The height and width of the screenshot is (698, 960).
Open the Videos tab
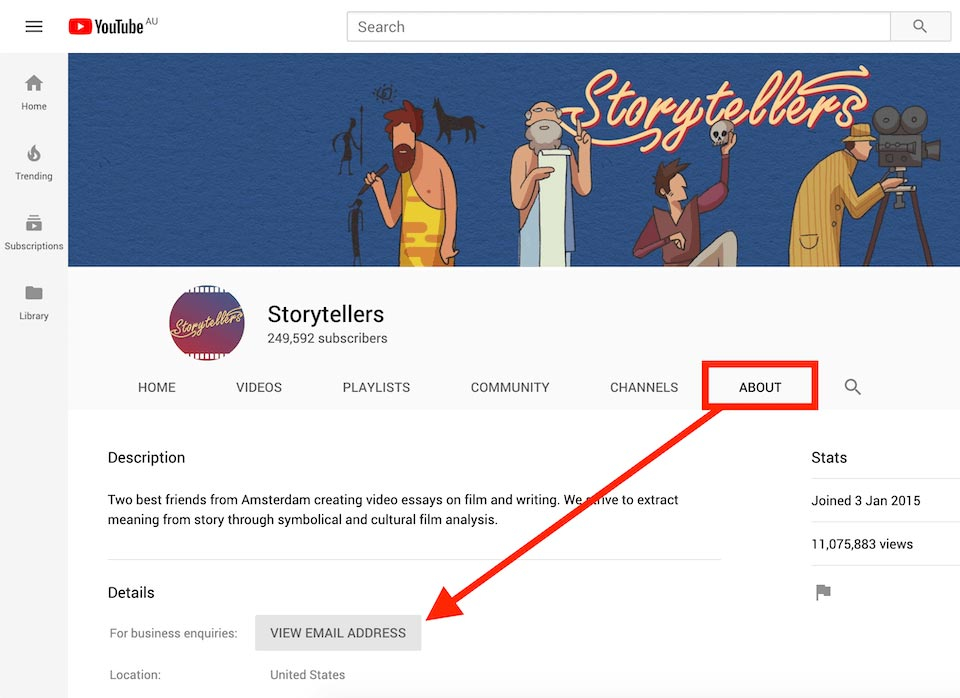point(259,387)
